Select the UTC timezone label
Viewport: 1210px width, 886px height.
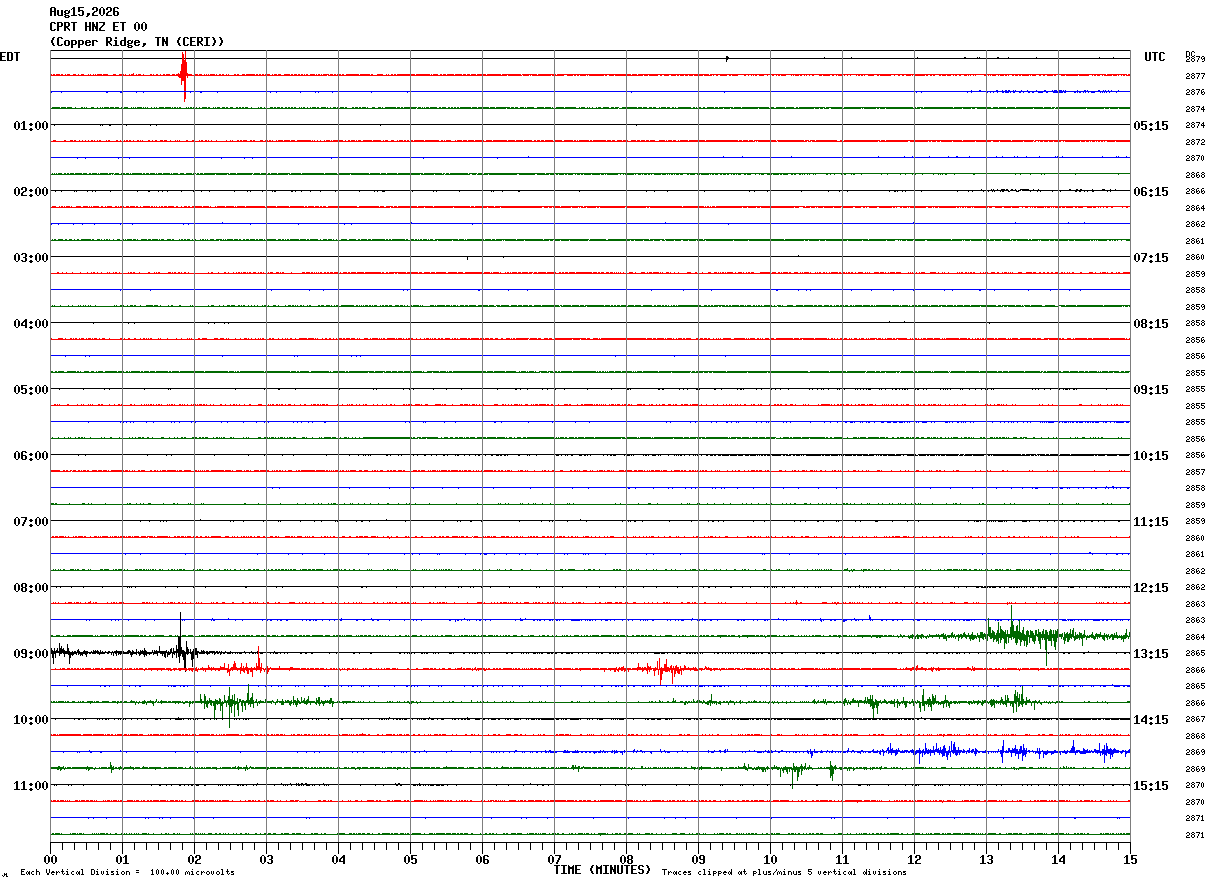(1155, 57)
